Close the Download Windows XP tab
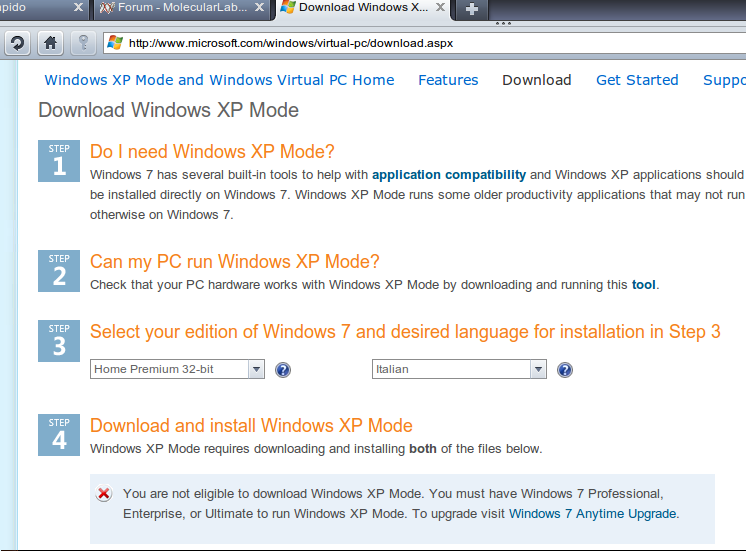Viewport: 746px width, 551px height. click(441, 7)
